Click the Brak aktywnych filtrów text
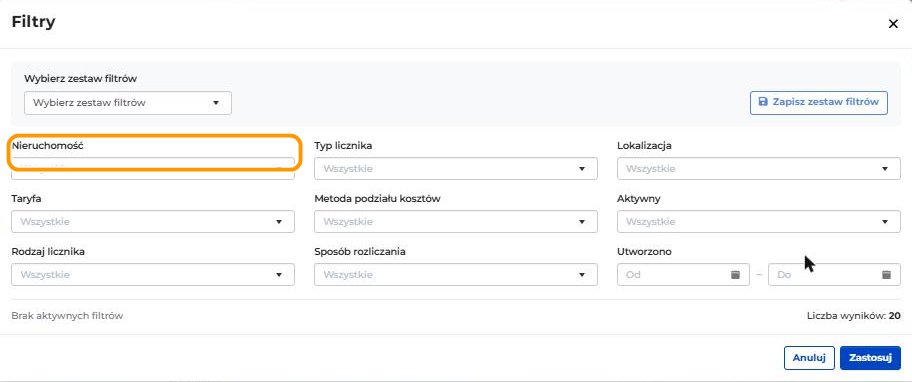This screenshot has height=382, width=912. pyautogui.click(x=67, y=316)
